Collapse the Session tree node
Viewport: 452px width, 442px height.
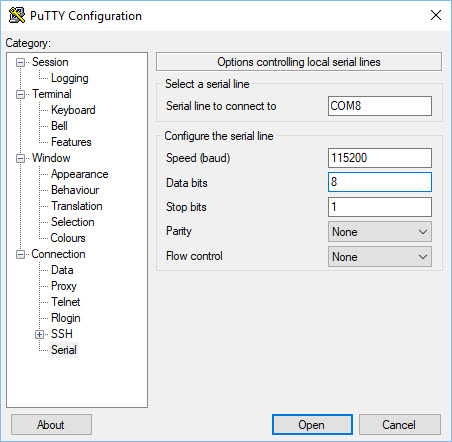point(21,62)
